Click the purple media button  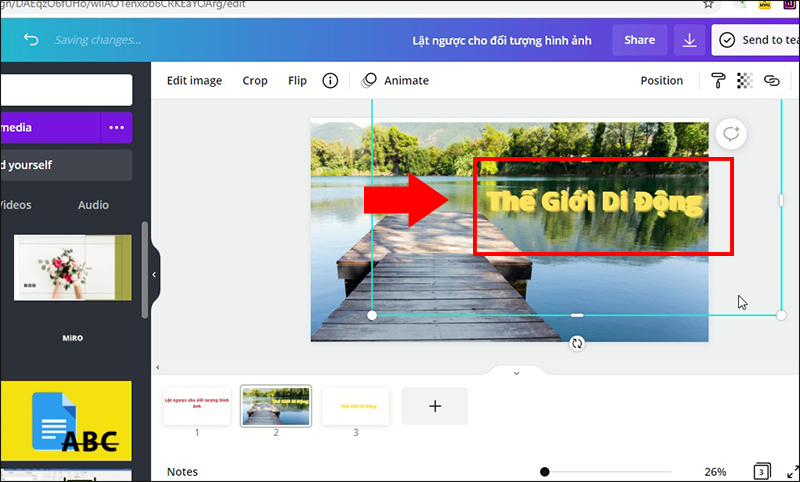pyautogui.click(x=50, y=128)
